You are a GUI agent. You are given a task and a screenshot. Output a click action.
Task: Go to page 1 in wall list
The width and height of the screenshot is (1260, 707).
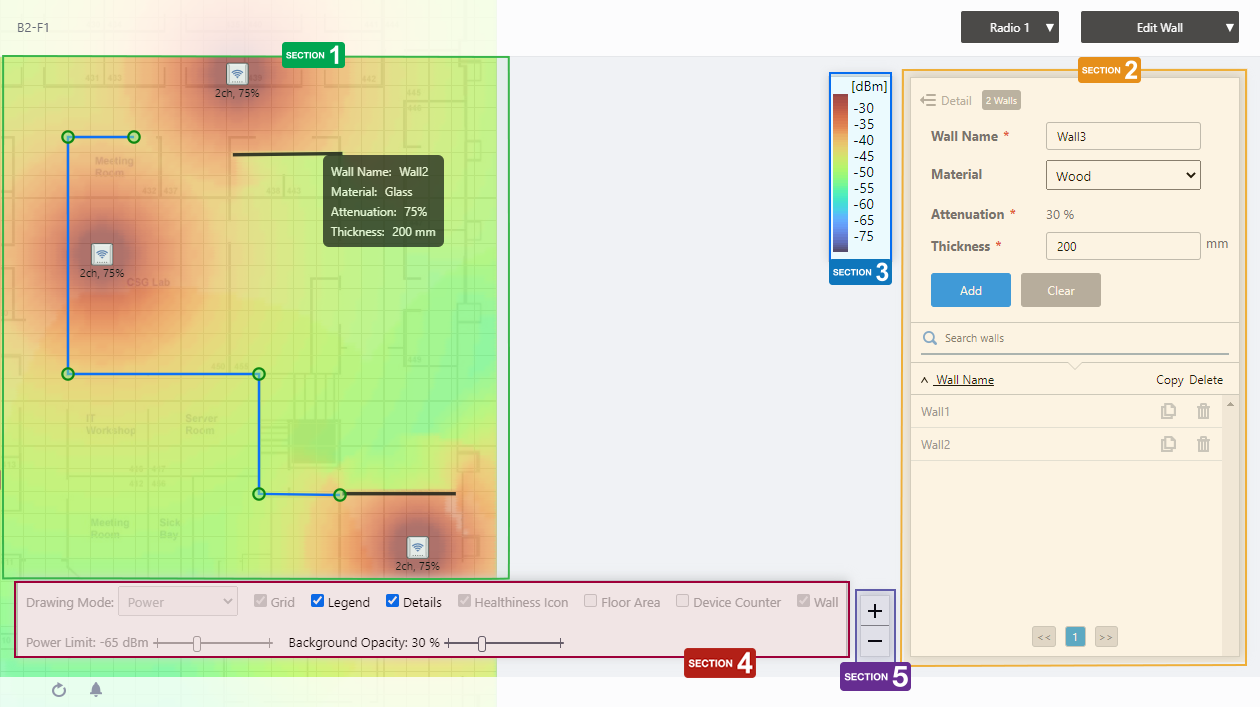click(1075, 637)
